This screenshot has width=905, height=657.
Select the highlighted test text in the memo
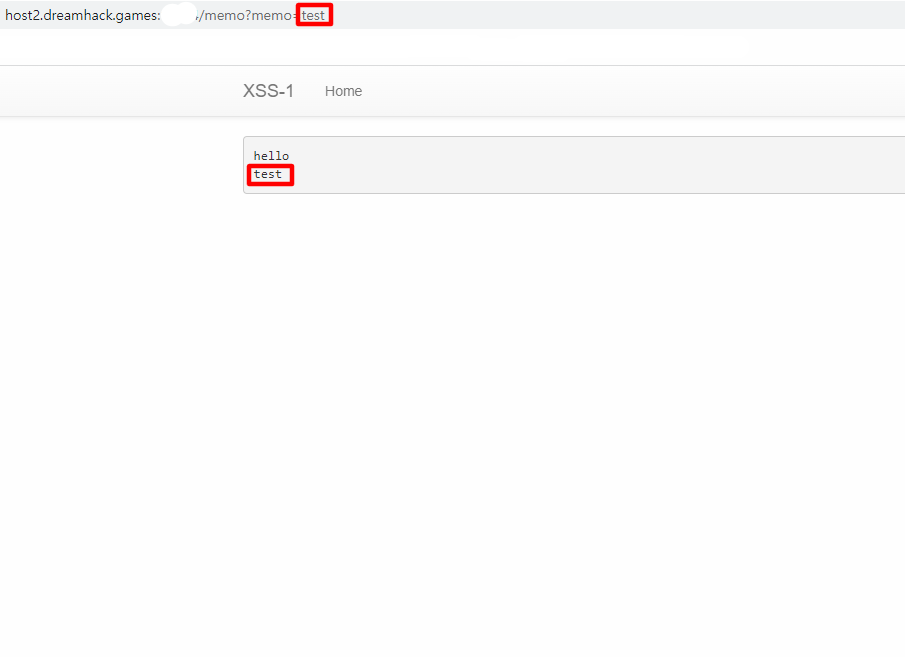point(270,174)
